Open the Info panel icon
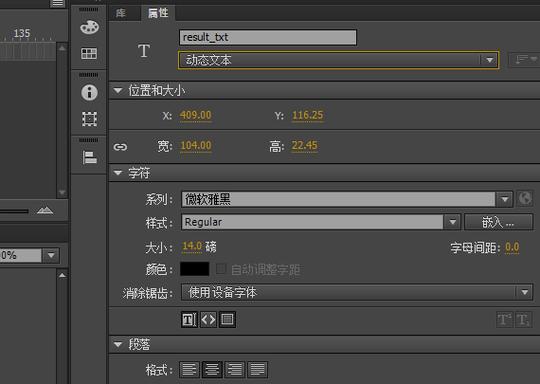Screen dimensions: 540x384 [x=89, y=92]
